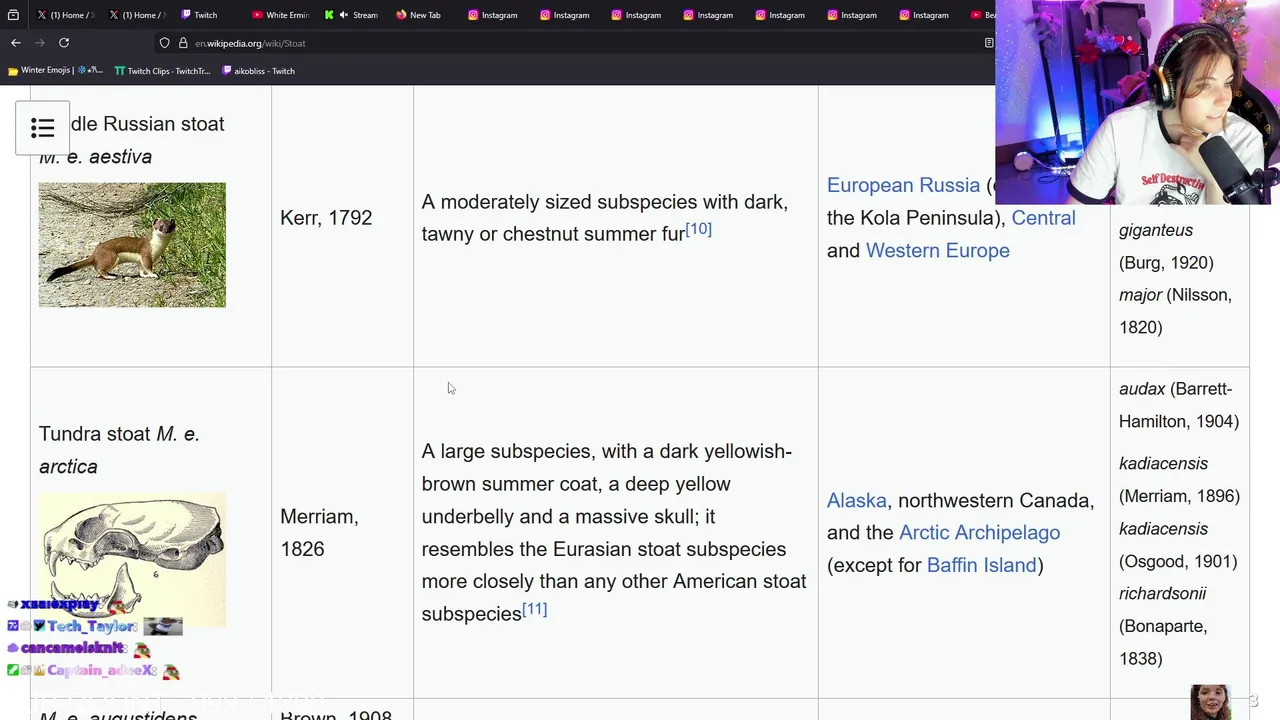Click synonym 'kadiacensis (Osgood, 1901)'
The height and width of the screenshot is (720, 1280).
[x=1178, y=545]
